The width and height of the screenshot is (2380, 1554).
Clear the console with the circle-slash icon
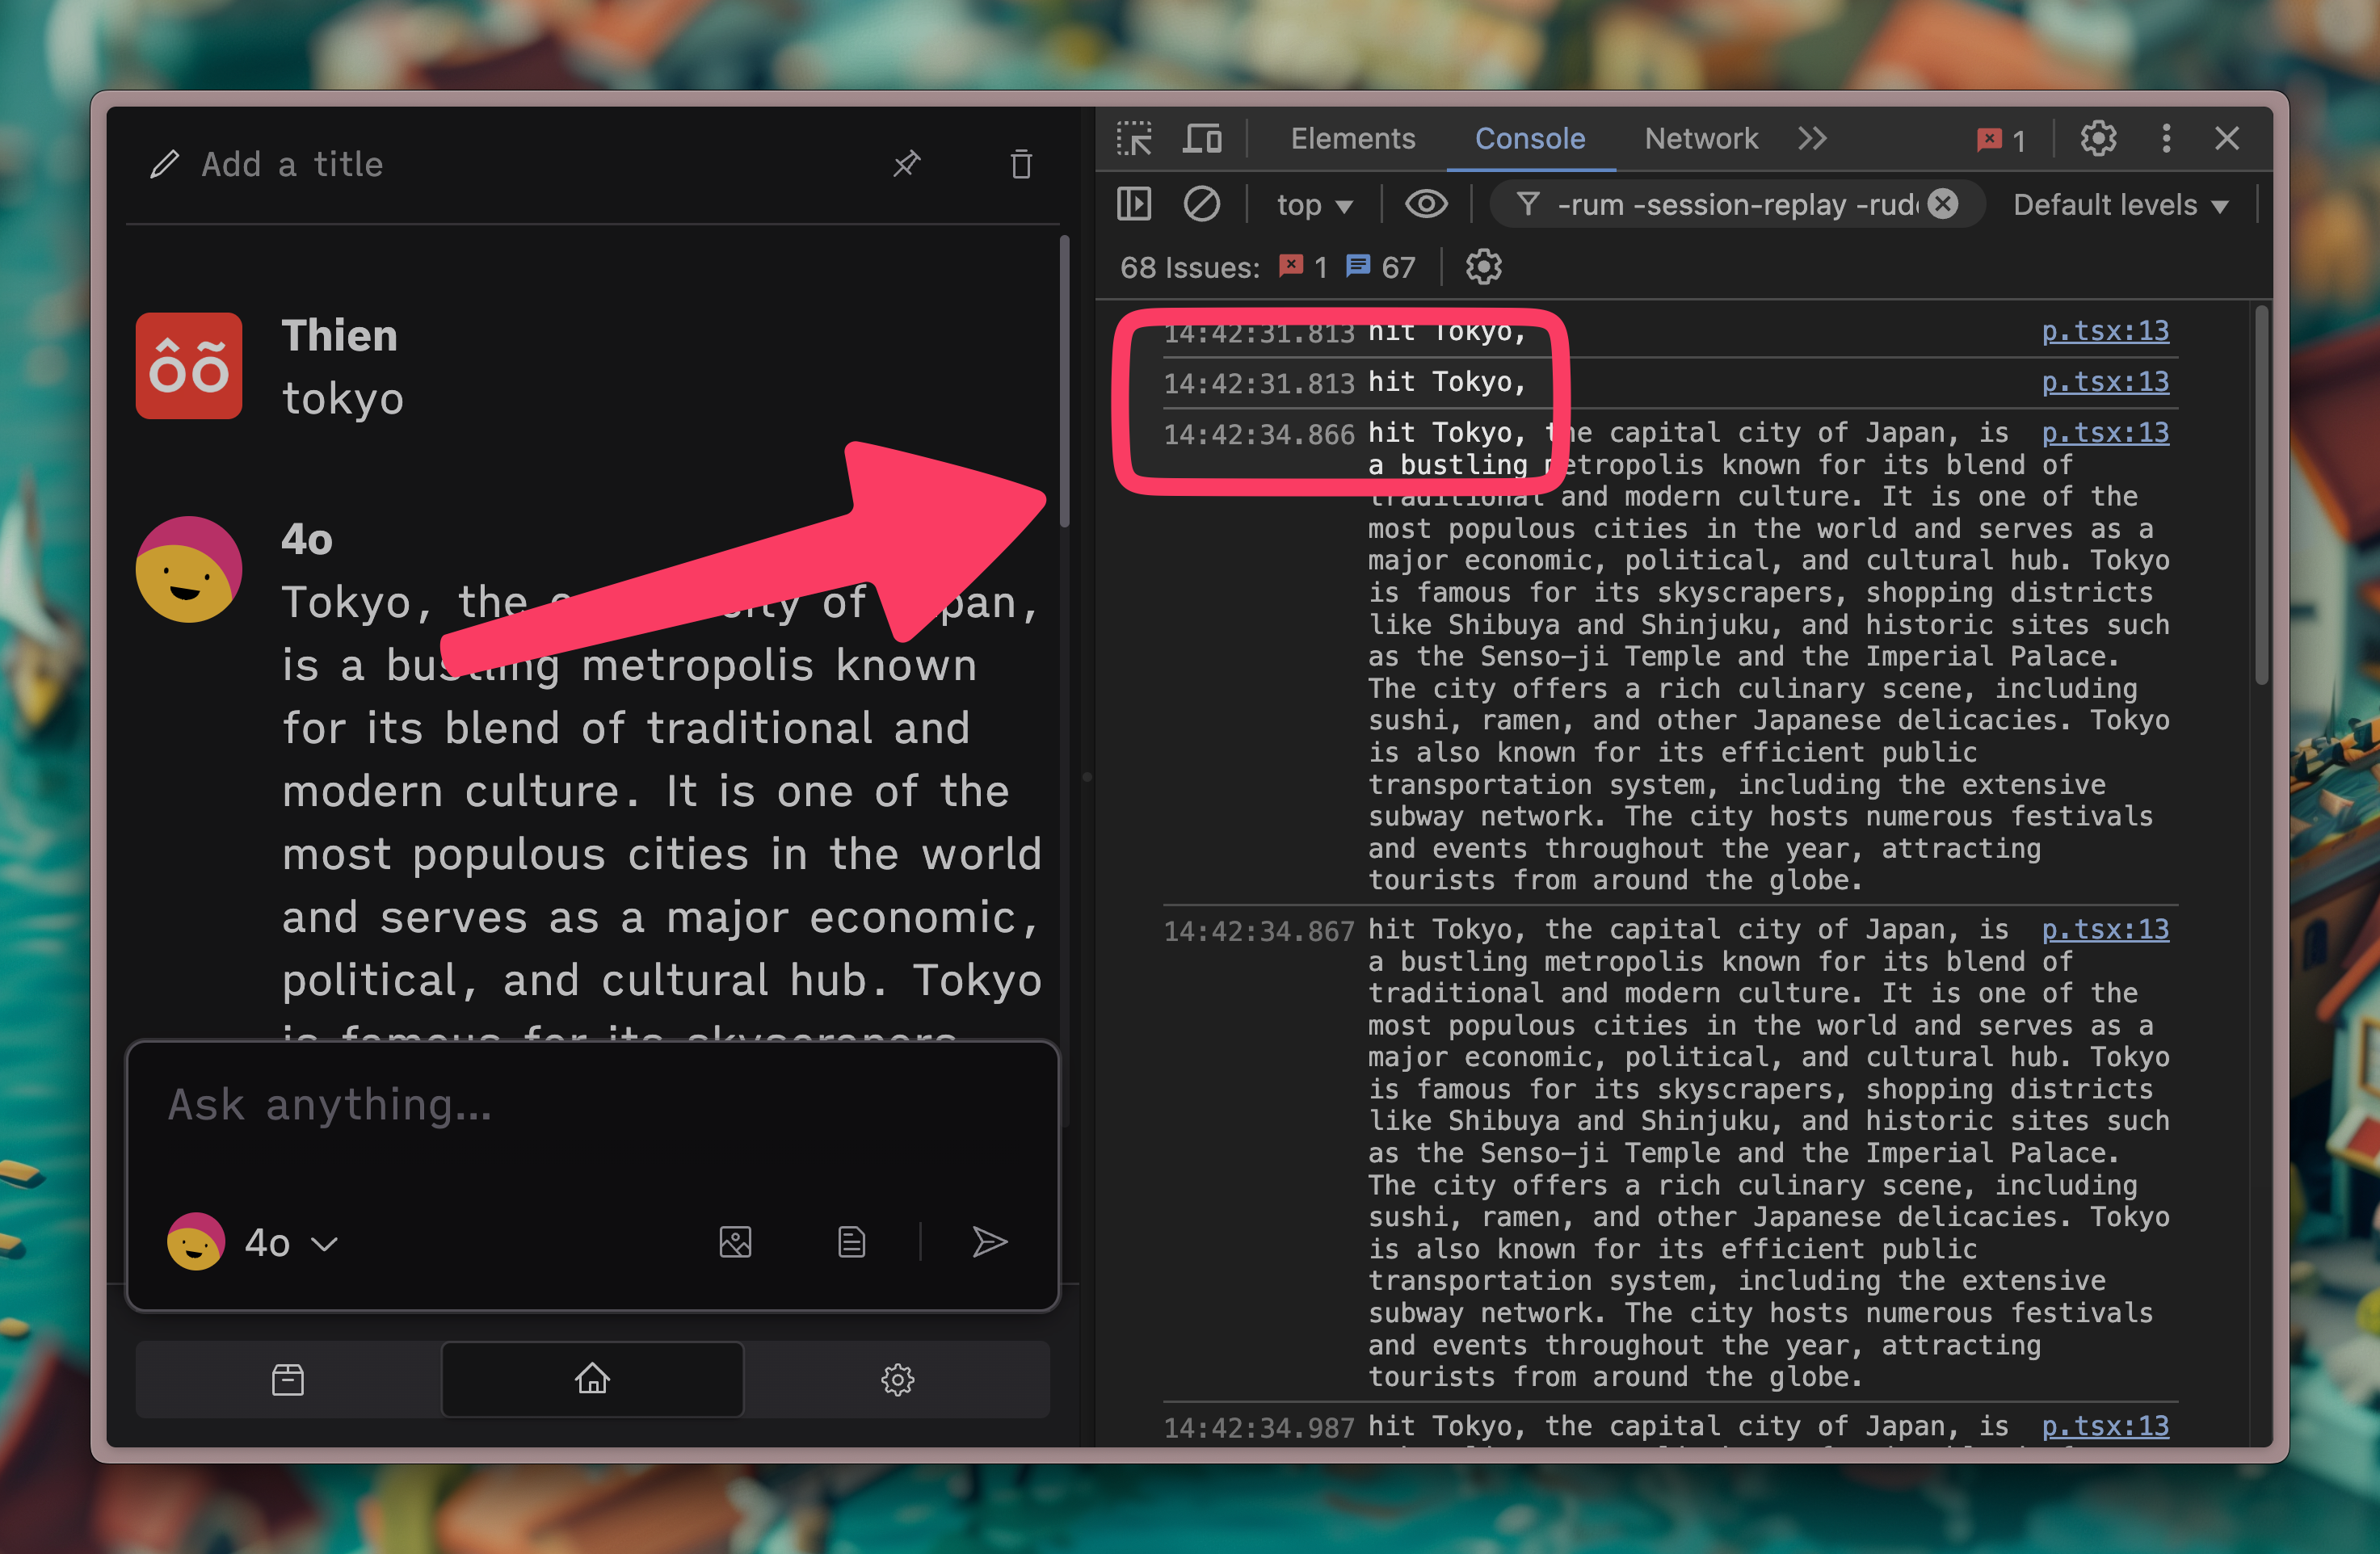pyautogui.click(x=1201, y=204)
